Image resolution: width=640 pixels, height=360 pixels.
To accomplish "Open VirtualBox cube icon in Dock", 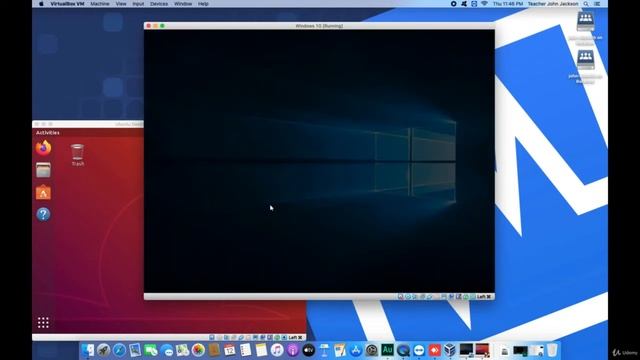I will [x=450, y=350].
